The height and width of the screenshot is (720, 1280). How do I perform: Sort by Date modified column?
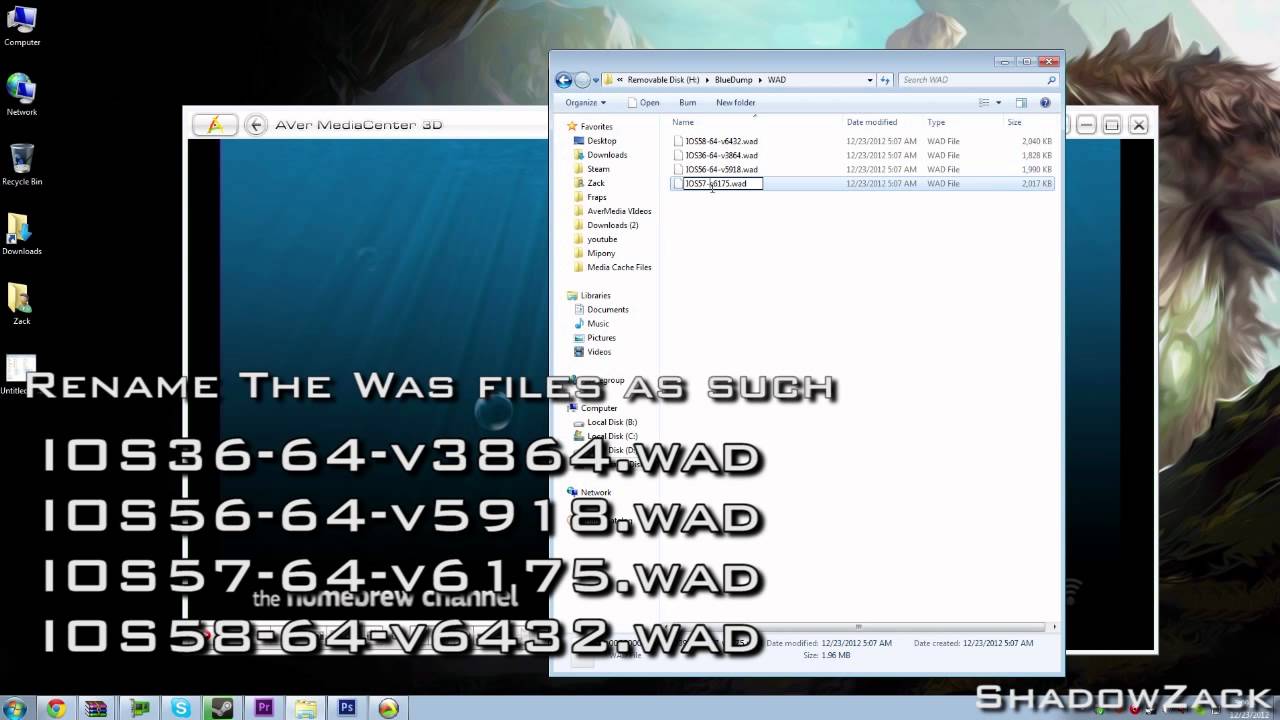pos(872,122)
